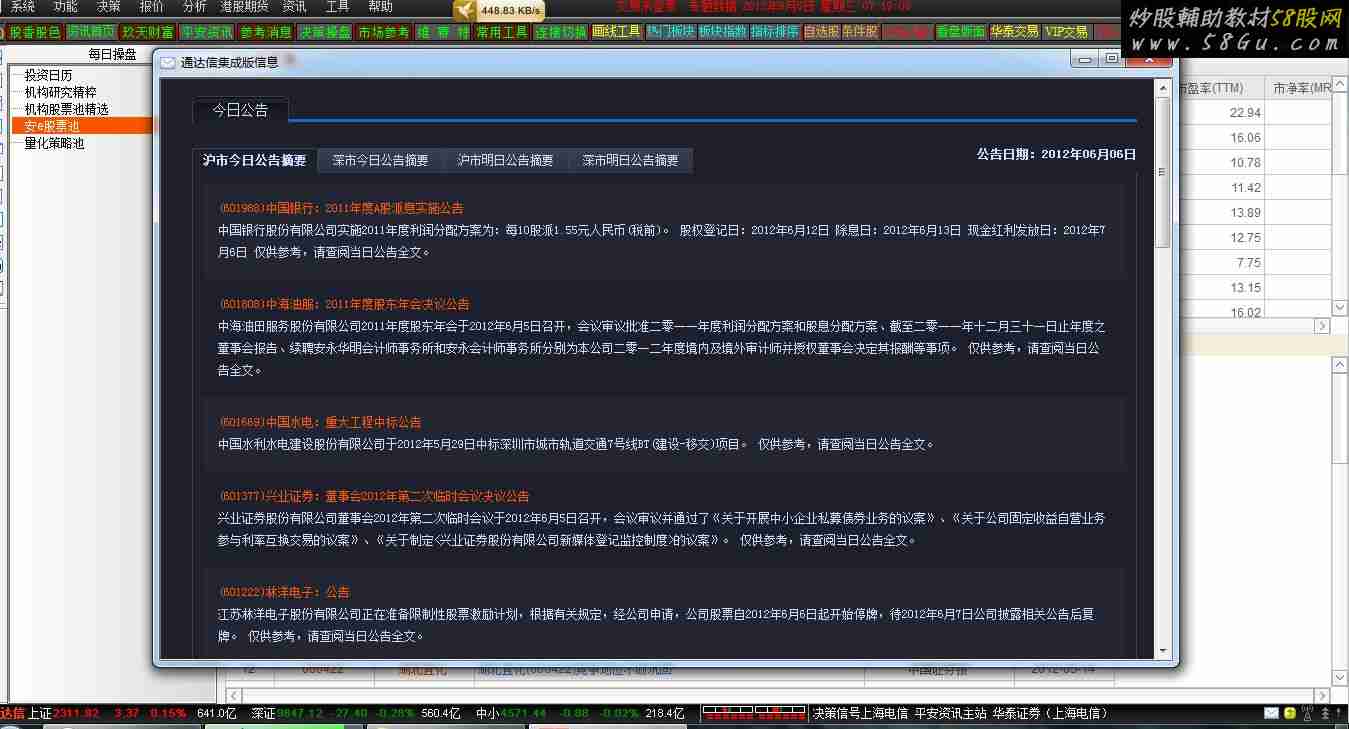Click the 资讯首页 toolbar button
The width and height of the screenshot is (1349, 729).
tap(91, 32)
